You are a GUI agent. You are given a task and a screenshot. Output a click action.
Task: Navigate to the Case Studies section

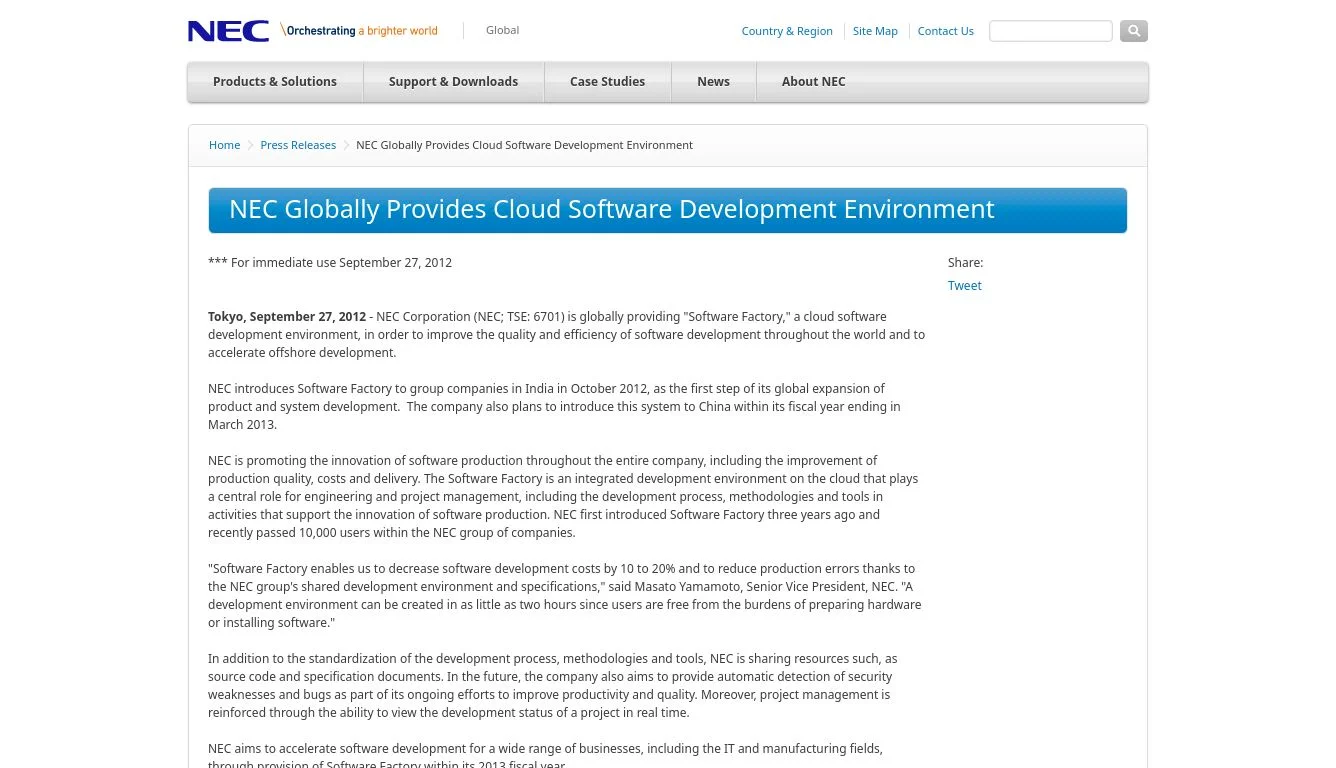coord(607,82)
